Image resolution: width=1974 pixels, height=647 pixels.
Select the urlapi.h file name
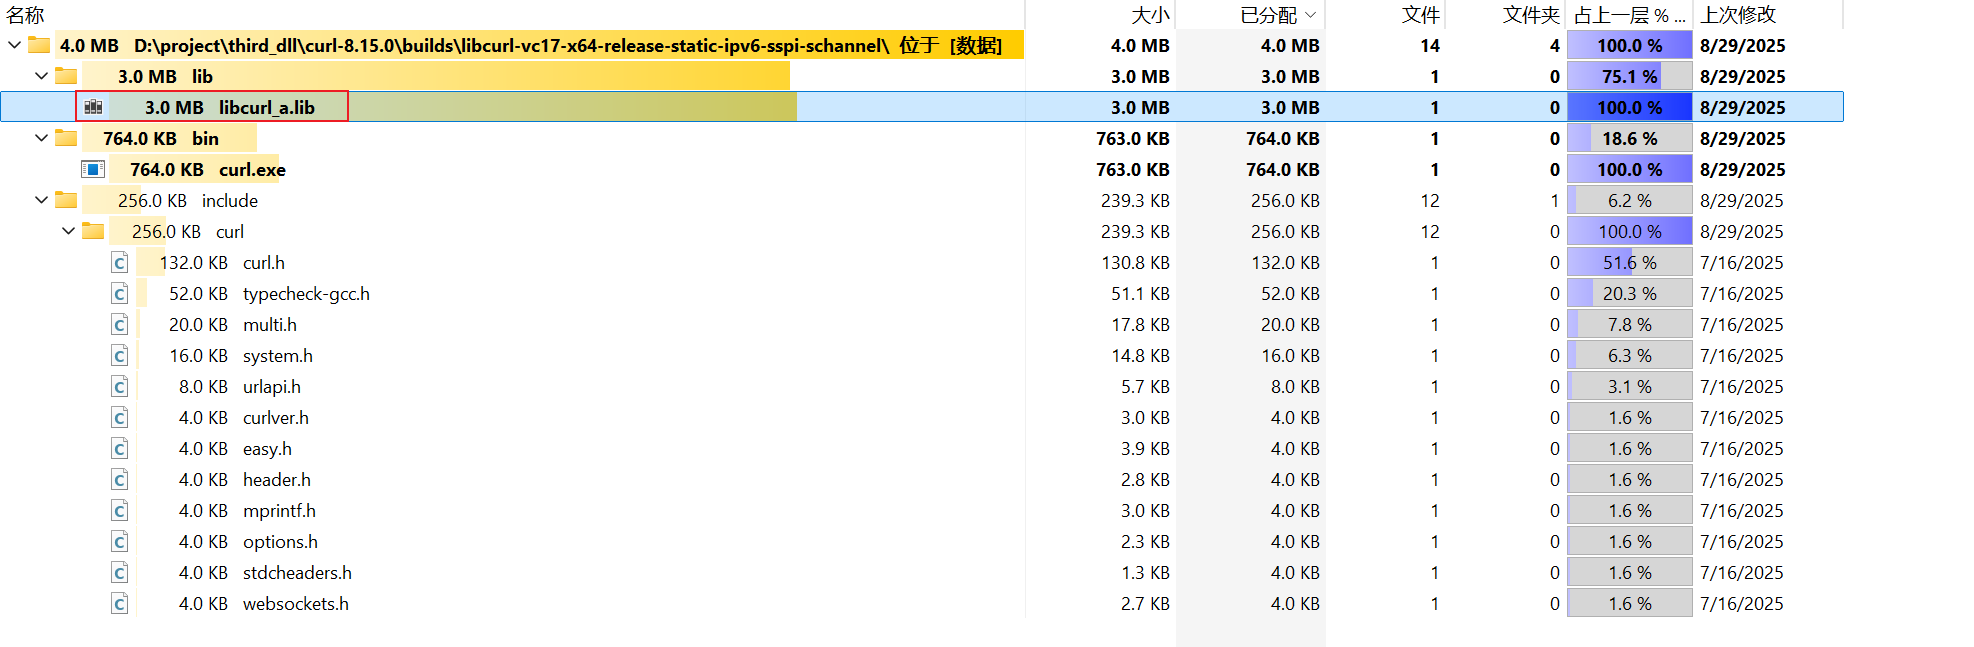pos(272,386)
